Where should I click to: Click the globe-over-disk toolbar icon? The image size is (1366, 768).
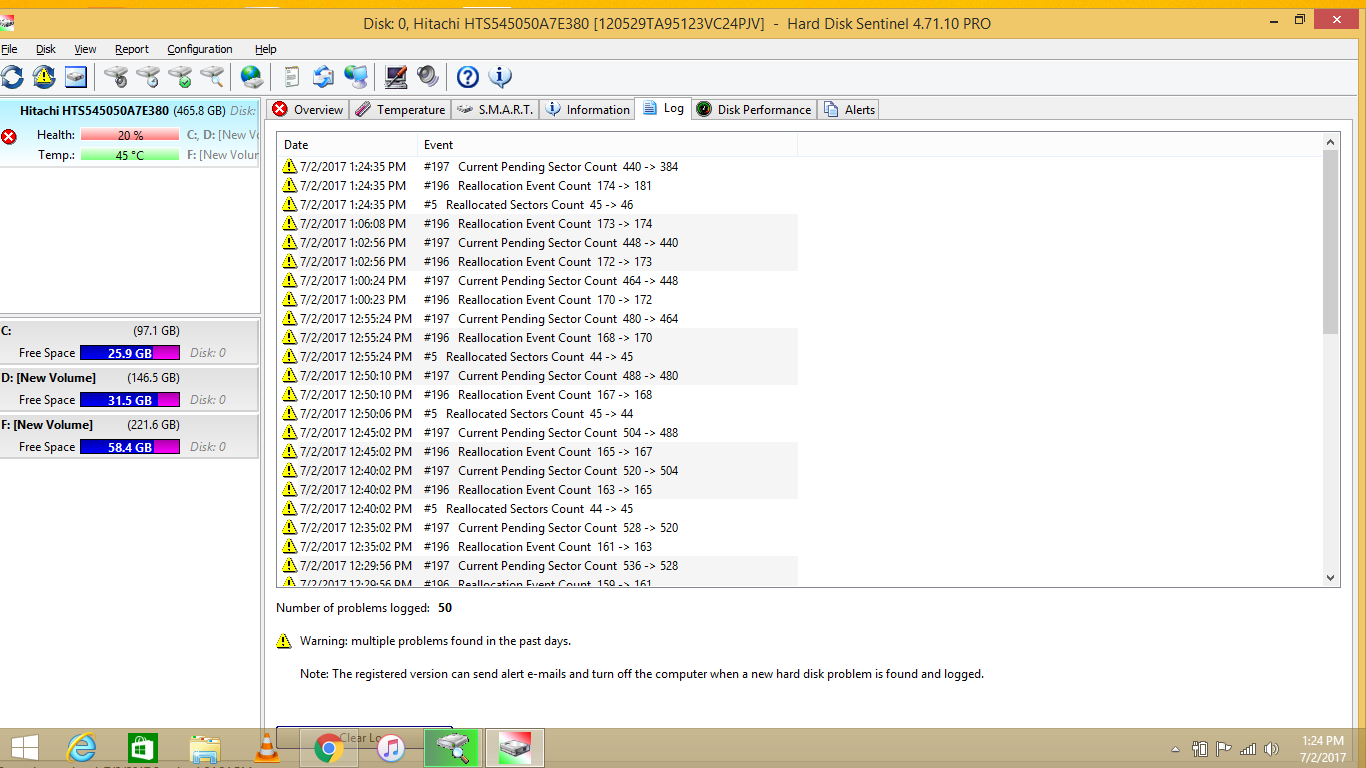pos(252,77)
